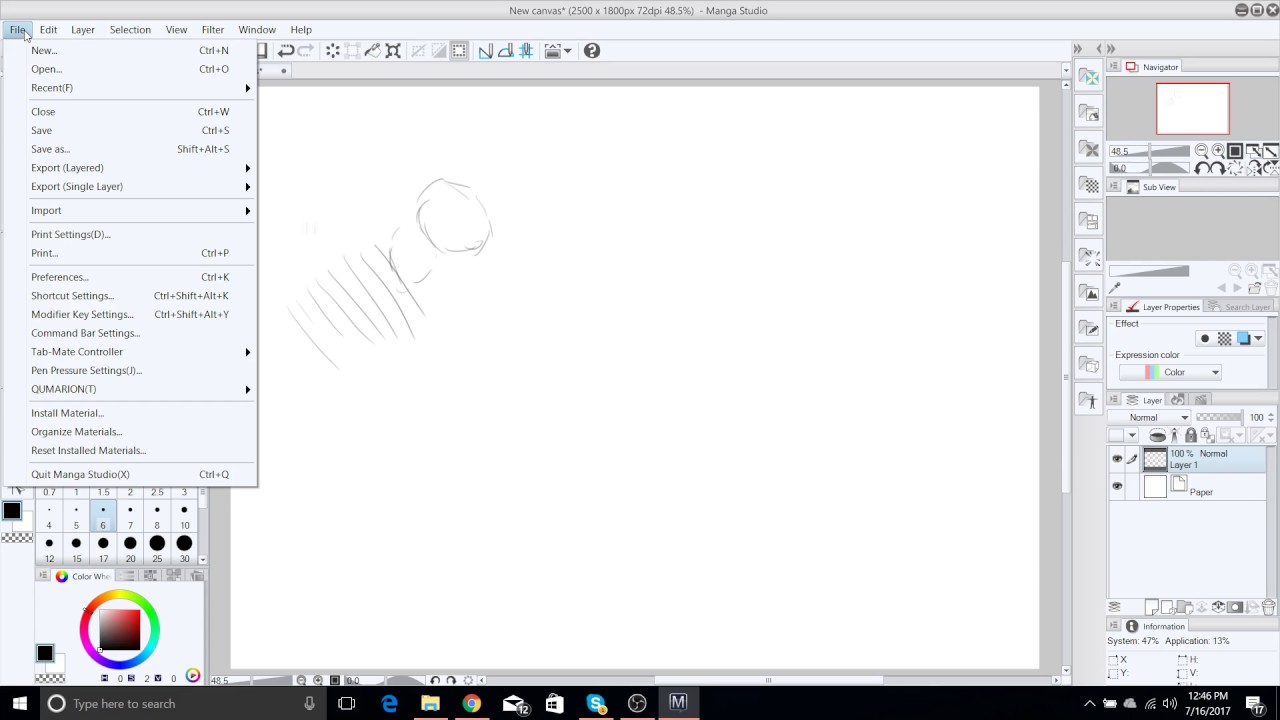Viewport: 1280px width, 720px height.
Task: Select brush size 25
Action: (x=157, y=549)
